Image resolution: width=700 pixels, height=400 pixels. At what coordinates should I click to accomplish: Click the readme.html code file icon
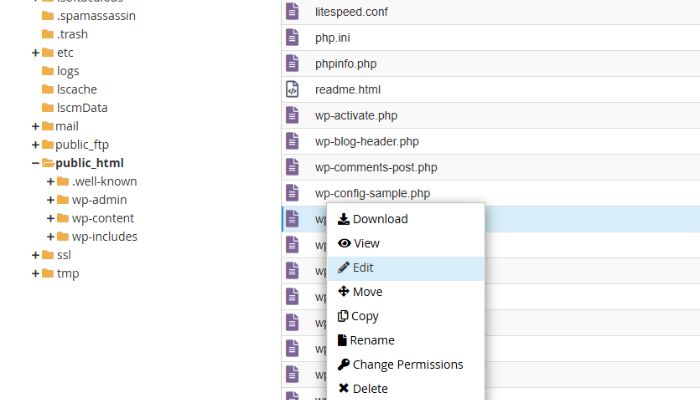click(x=292, y=89)
